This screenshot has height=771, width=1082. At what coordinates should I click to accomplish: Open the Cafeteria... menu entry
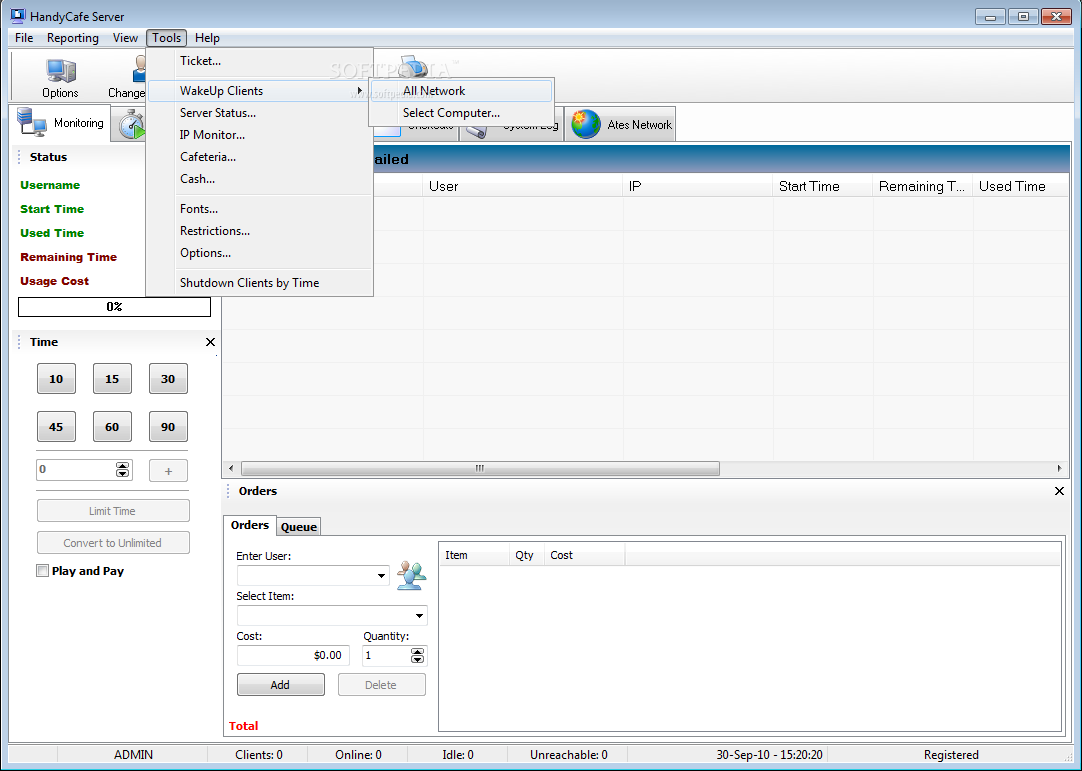click(x=260, y=157)
